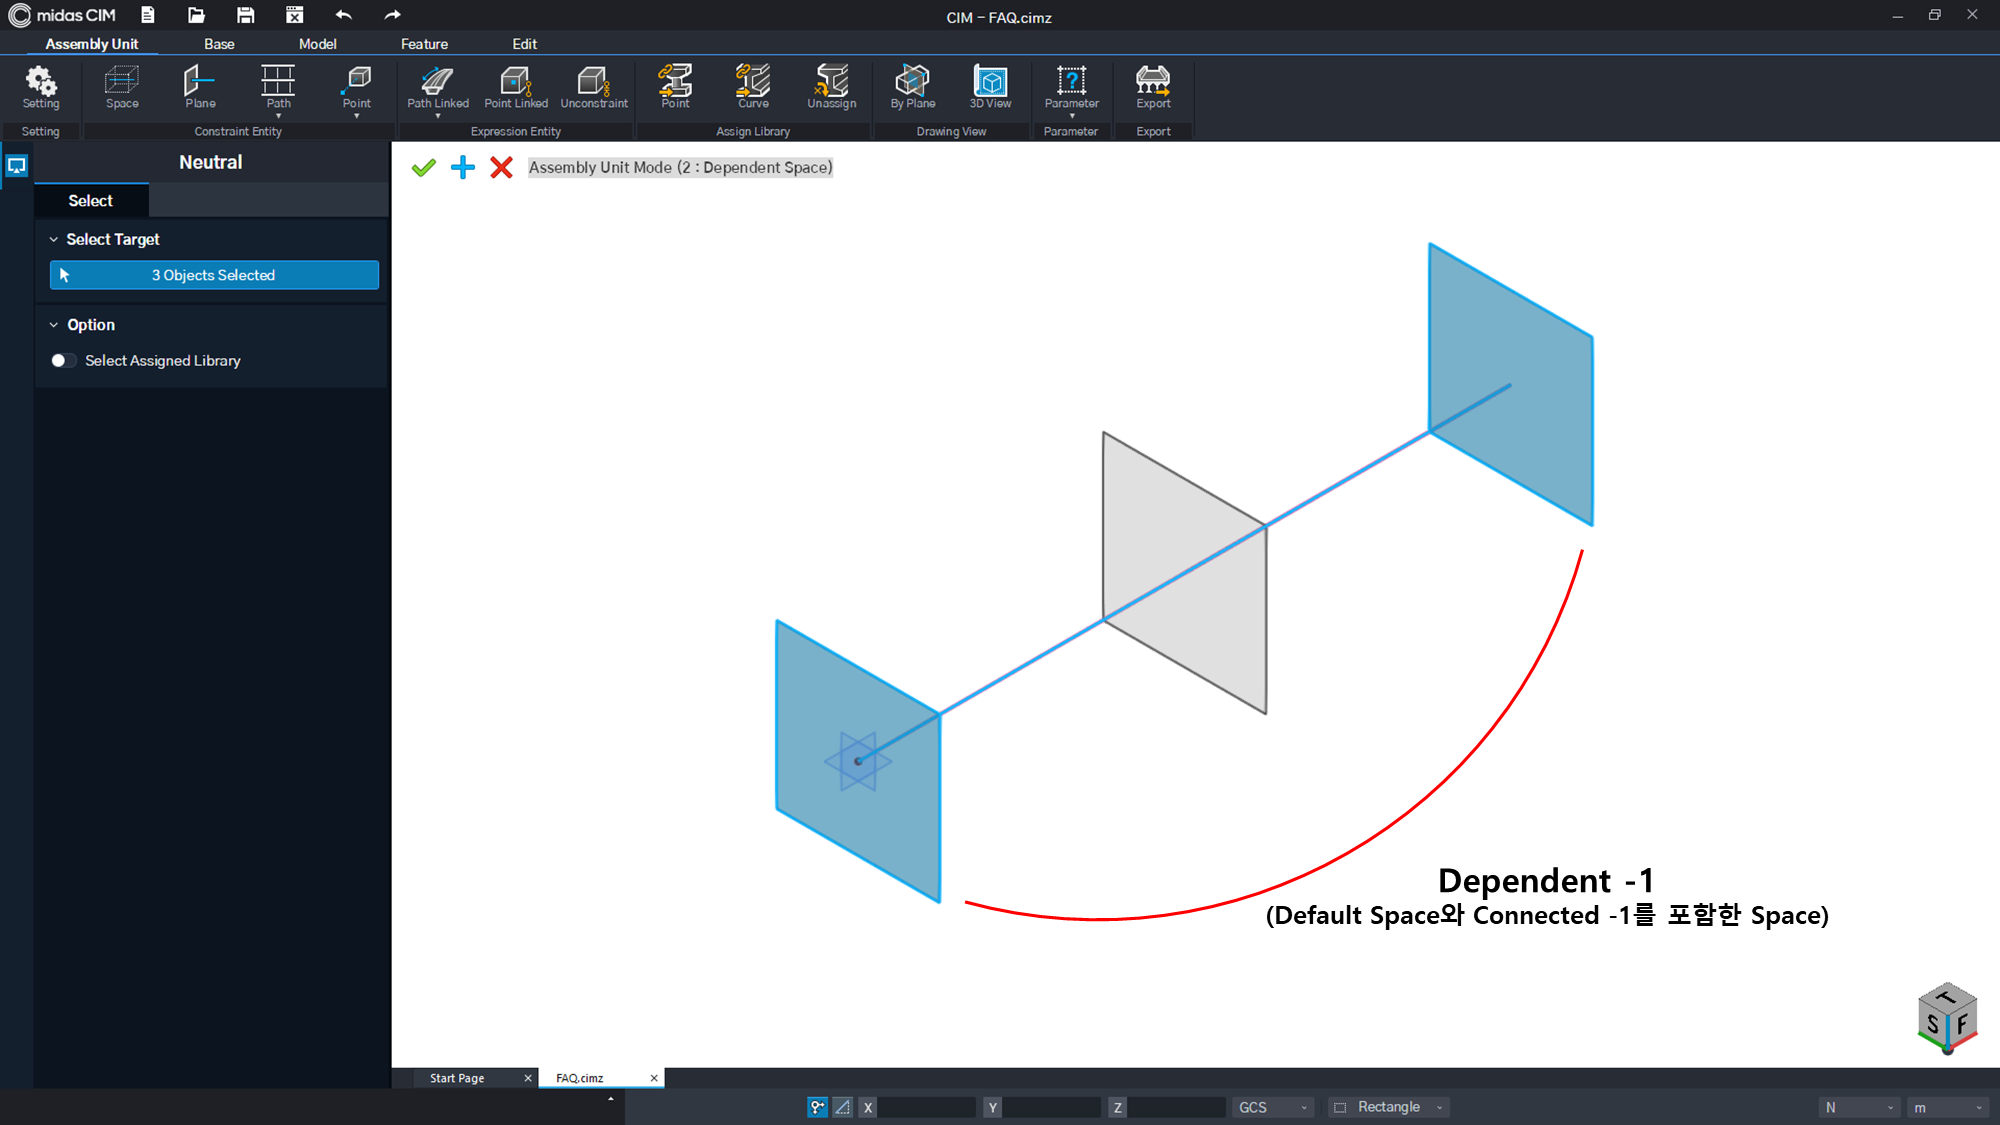Switch to the Model ribbon tab
Screen dimensions: 2000x1125
[x=317, y=44]
